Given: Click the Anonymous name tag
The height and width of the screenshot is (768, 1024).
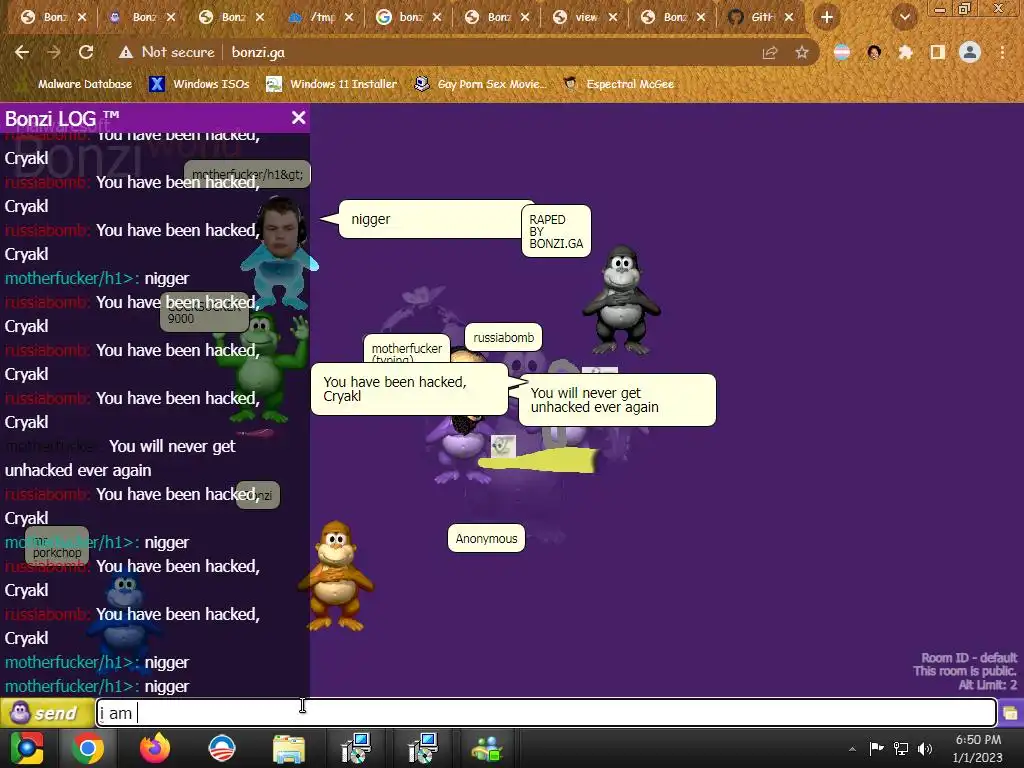Looking at the screenshot, I should click(x=487, y=538).
